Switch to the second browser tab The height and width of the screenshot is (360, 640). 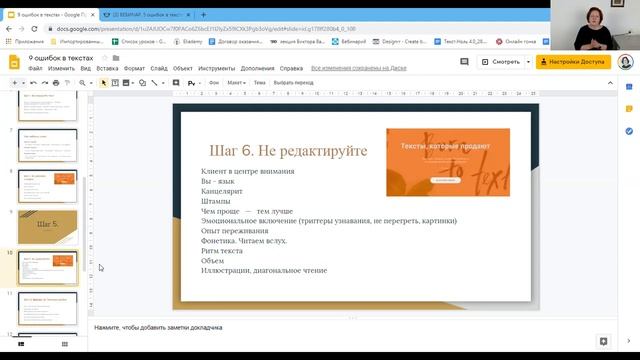point(147,15)
